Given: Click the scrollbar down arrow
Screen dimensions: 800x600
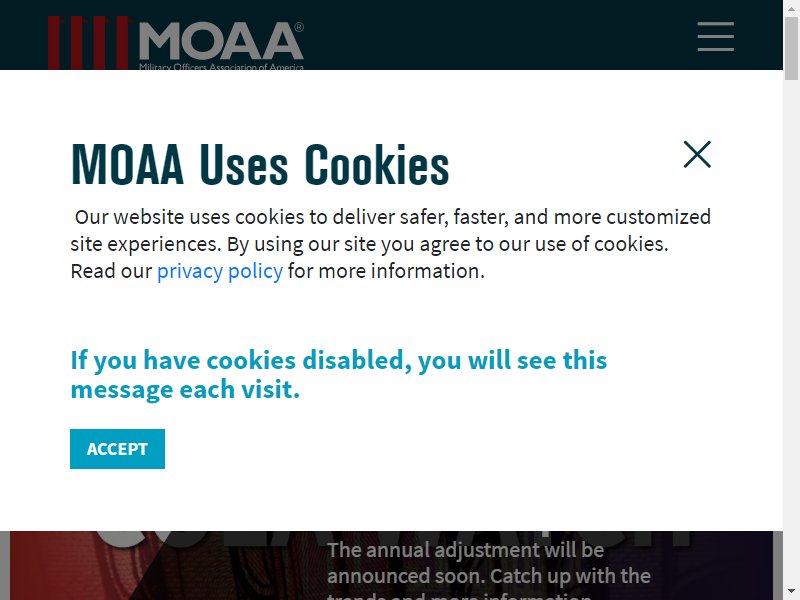Looking at the screenshot, I should pyautogui.click(x=791, y=592).
